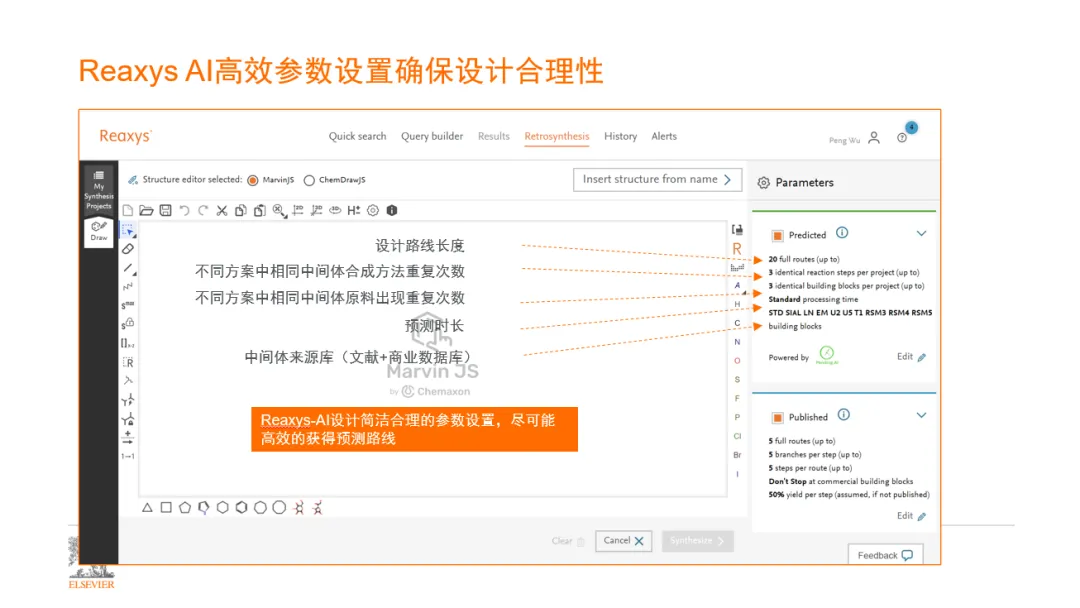Undo the last drawing action
This screenshot has width=1080, height=608.
tap(185, 211)
